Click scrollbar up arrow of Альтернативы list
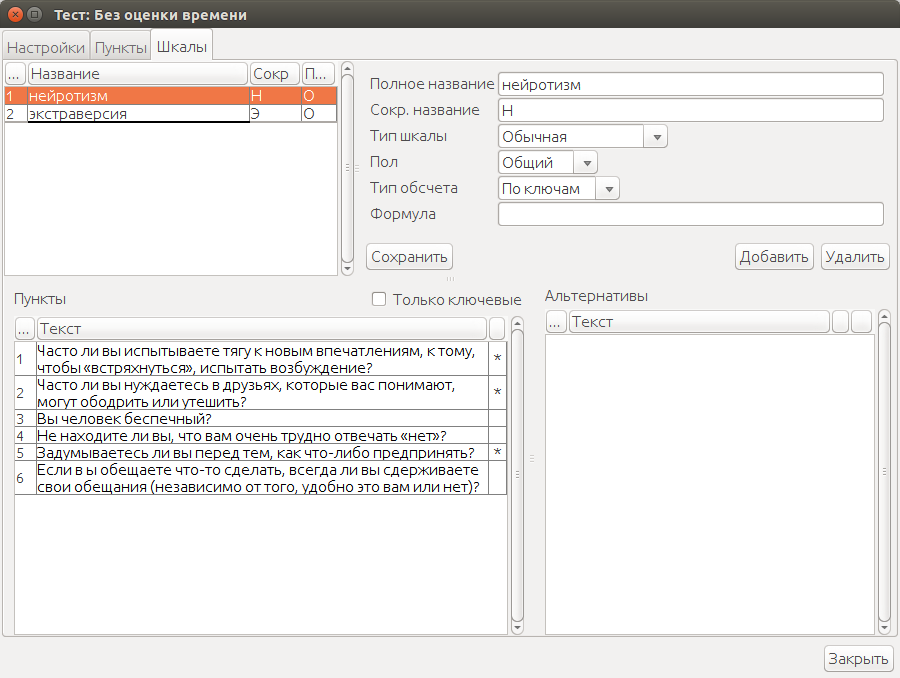Image resolution: width=900 pixels, height=678 pixels. (884, 316)
